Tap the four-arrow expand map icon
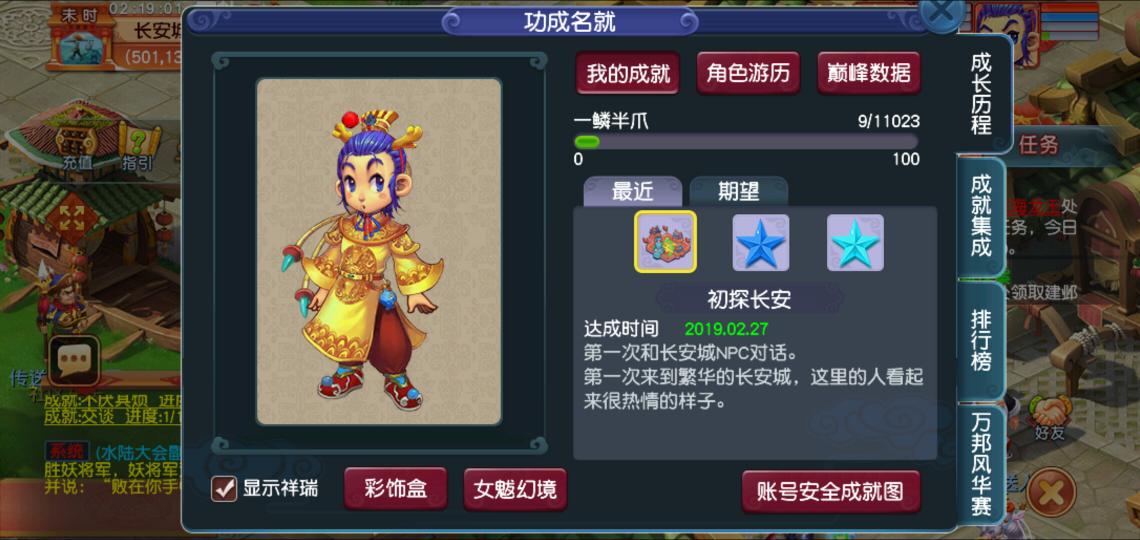The image size is (1140, 540). pyautogui.click(x=71, y=217)
